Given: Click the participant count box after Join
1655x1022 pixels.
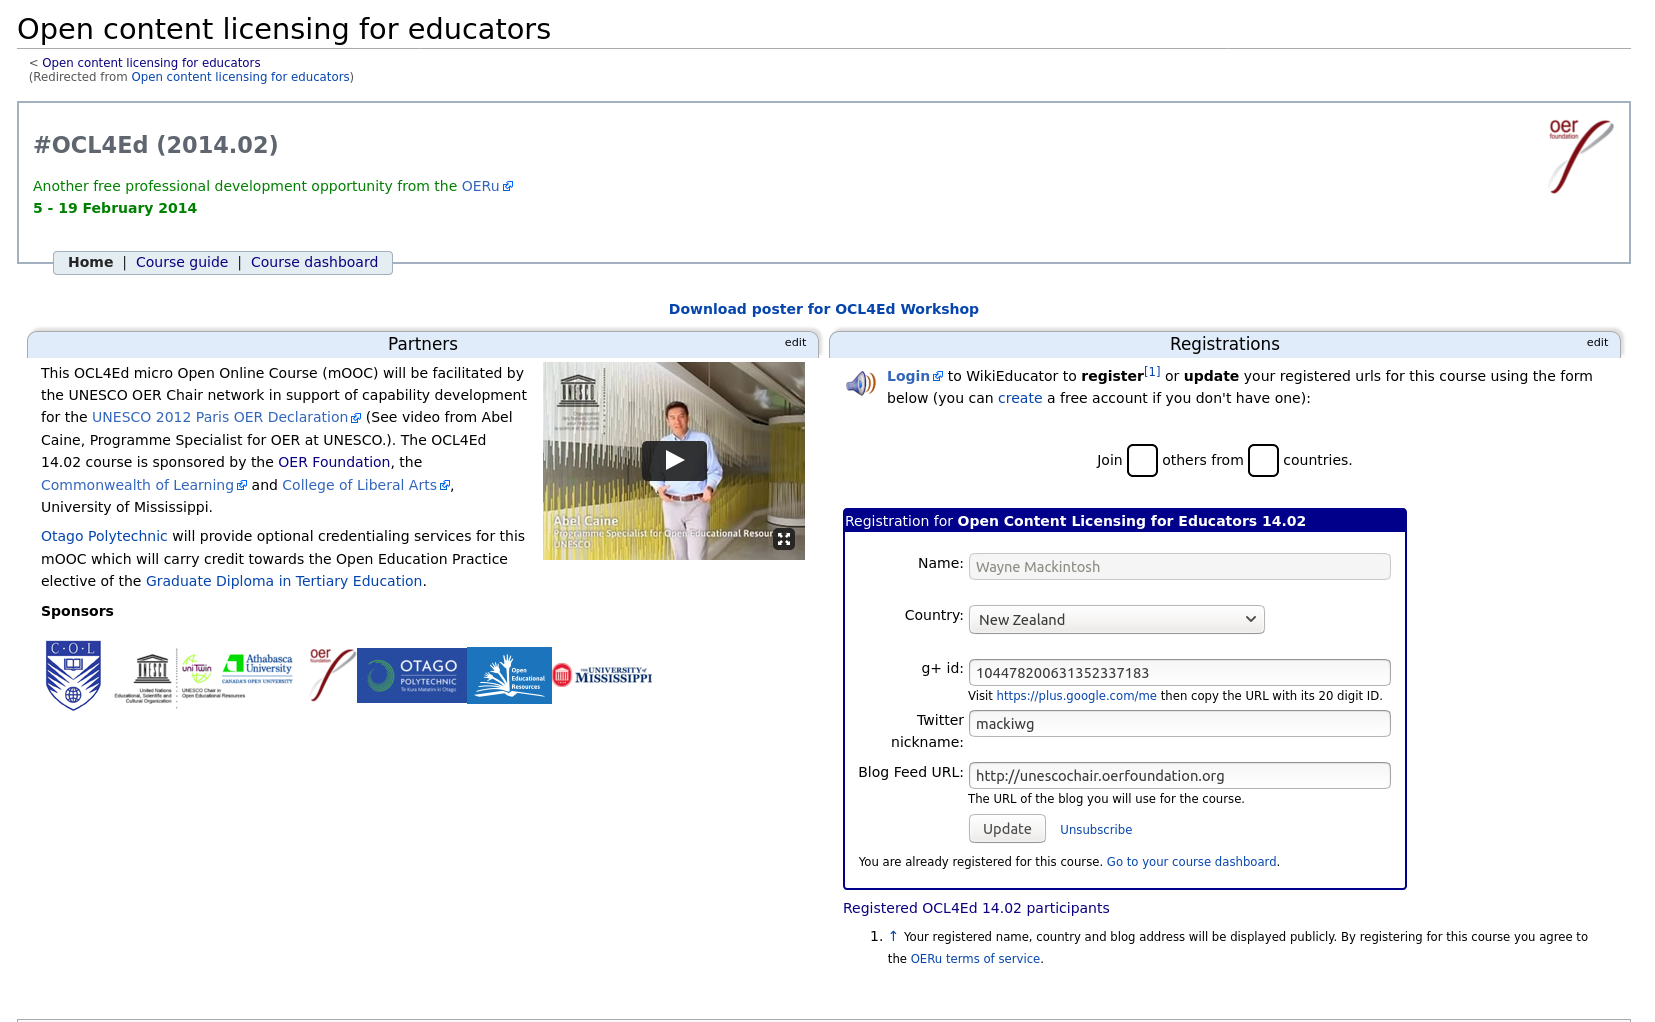Looking at the screenshot, I should [1142, 461].
